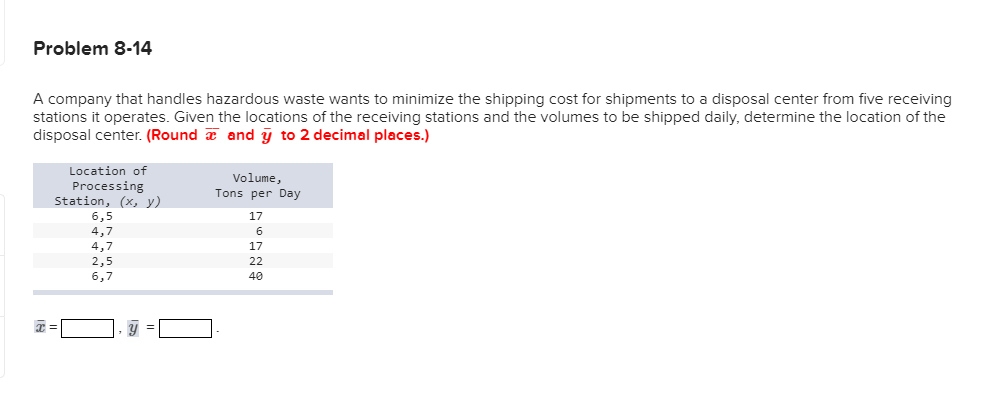Click the y-bar symbol in red instruction
The height and width of the screenshot is (401, 1005).
pos(266,135)
